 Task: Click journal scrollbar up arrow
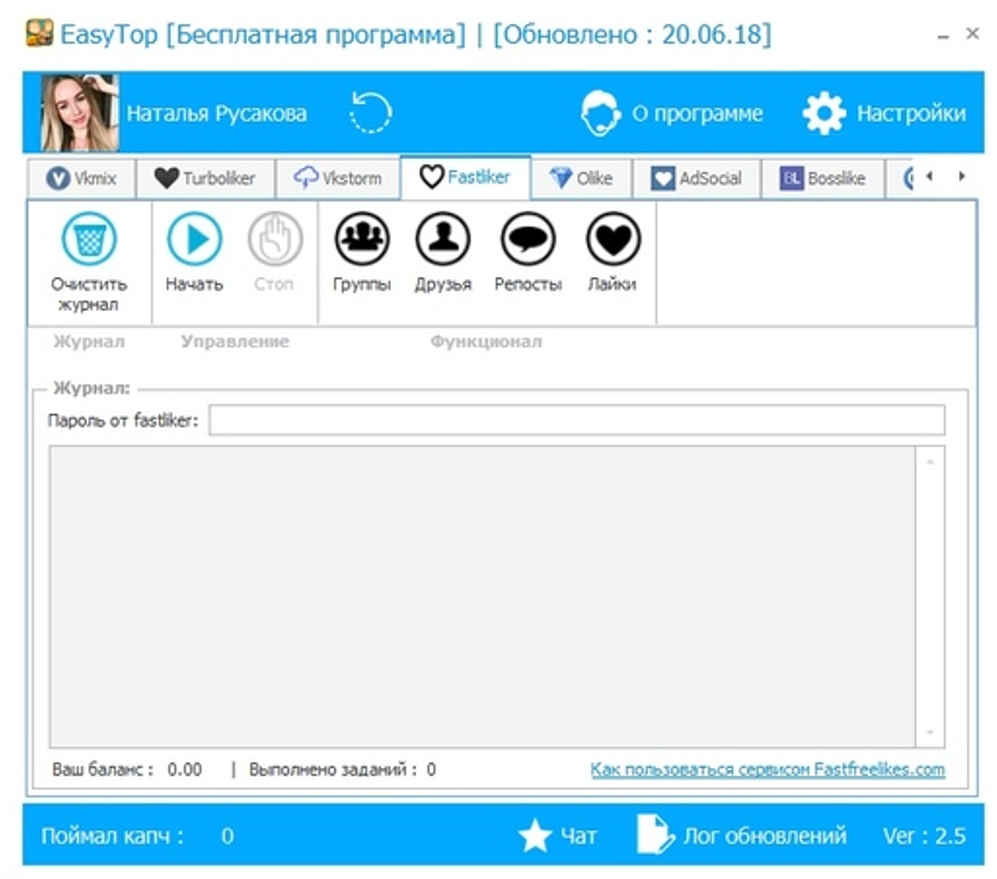pos(930,462)
